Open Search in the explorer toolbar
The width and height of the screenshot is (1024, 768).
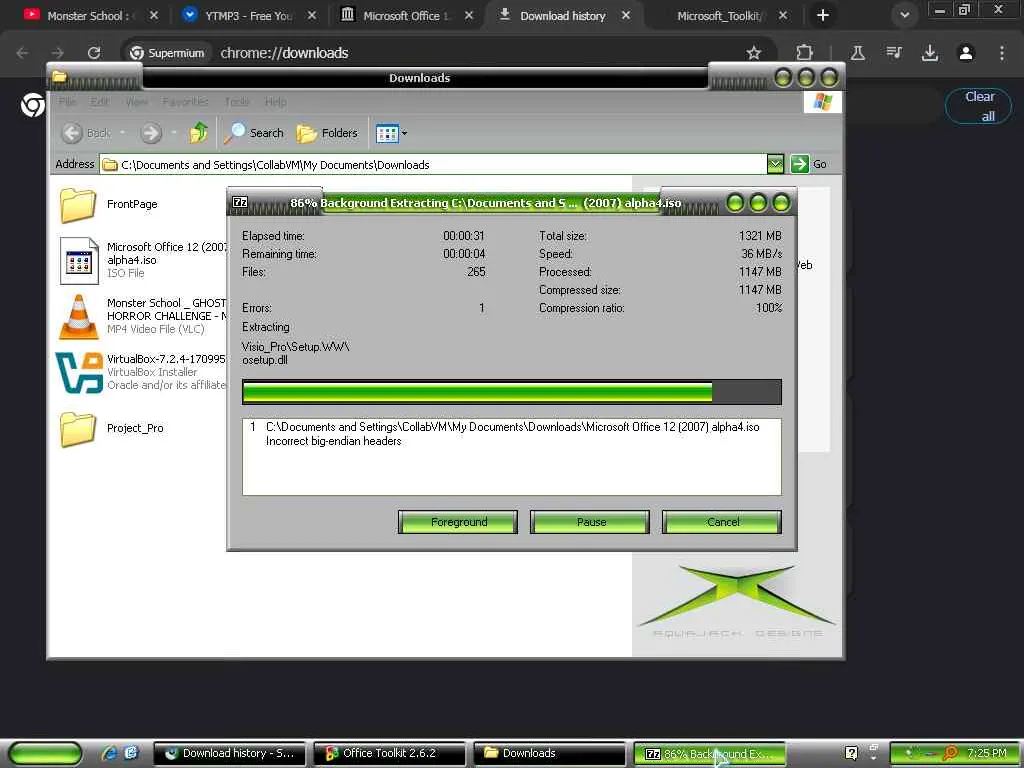click(254, 133)
